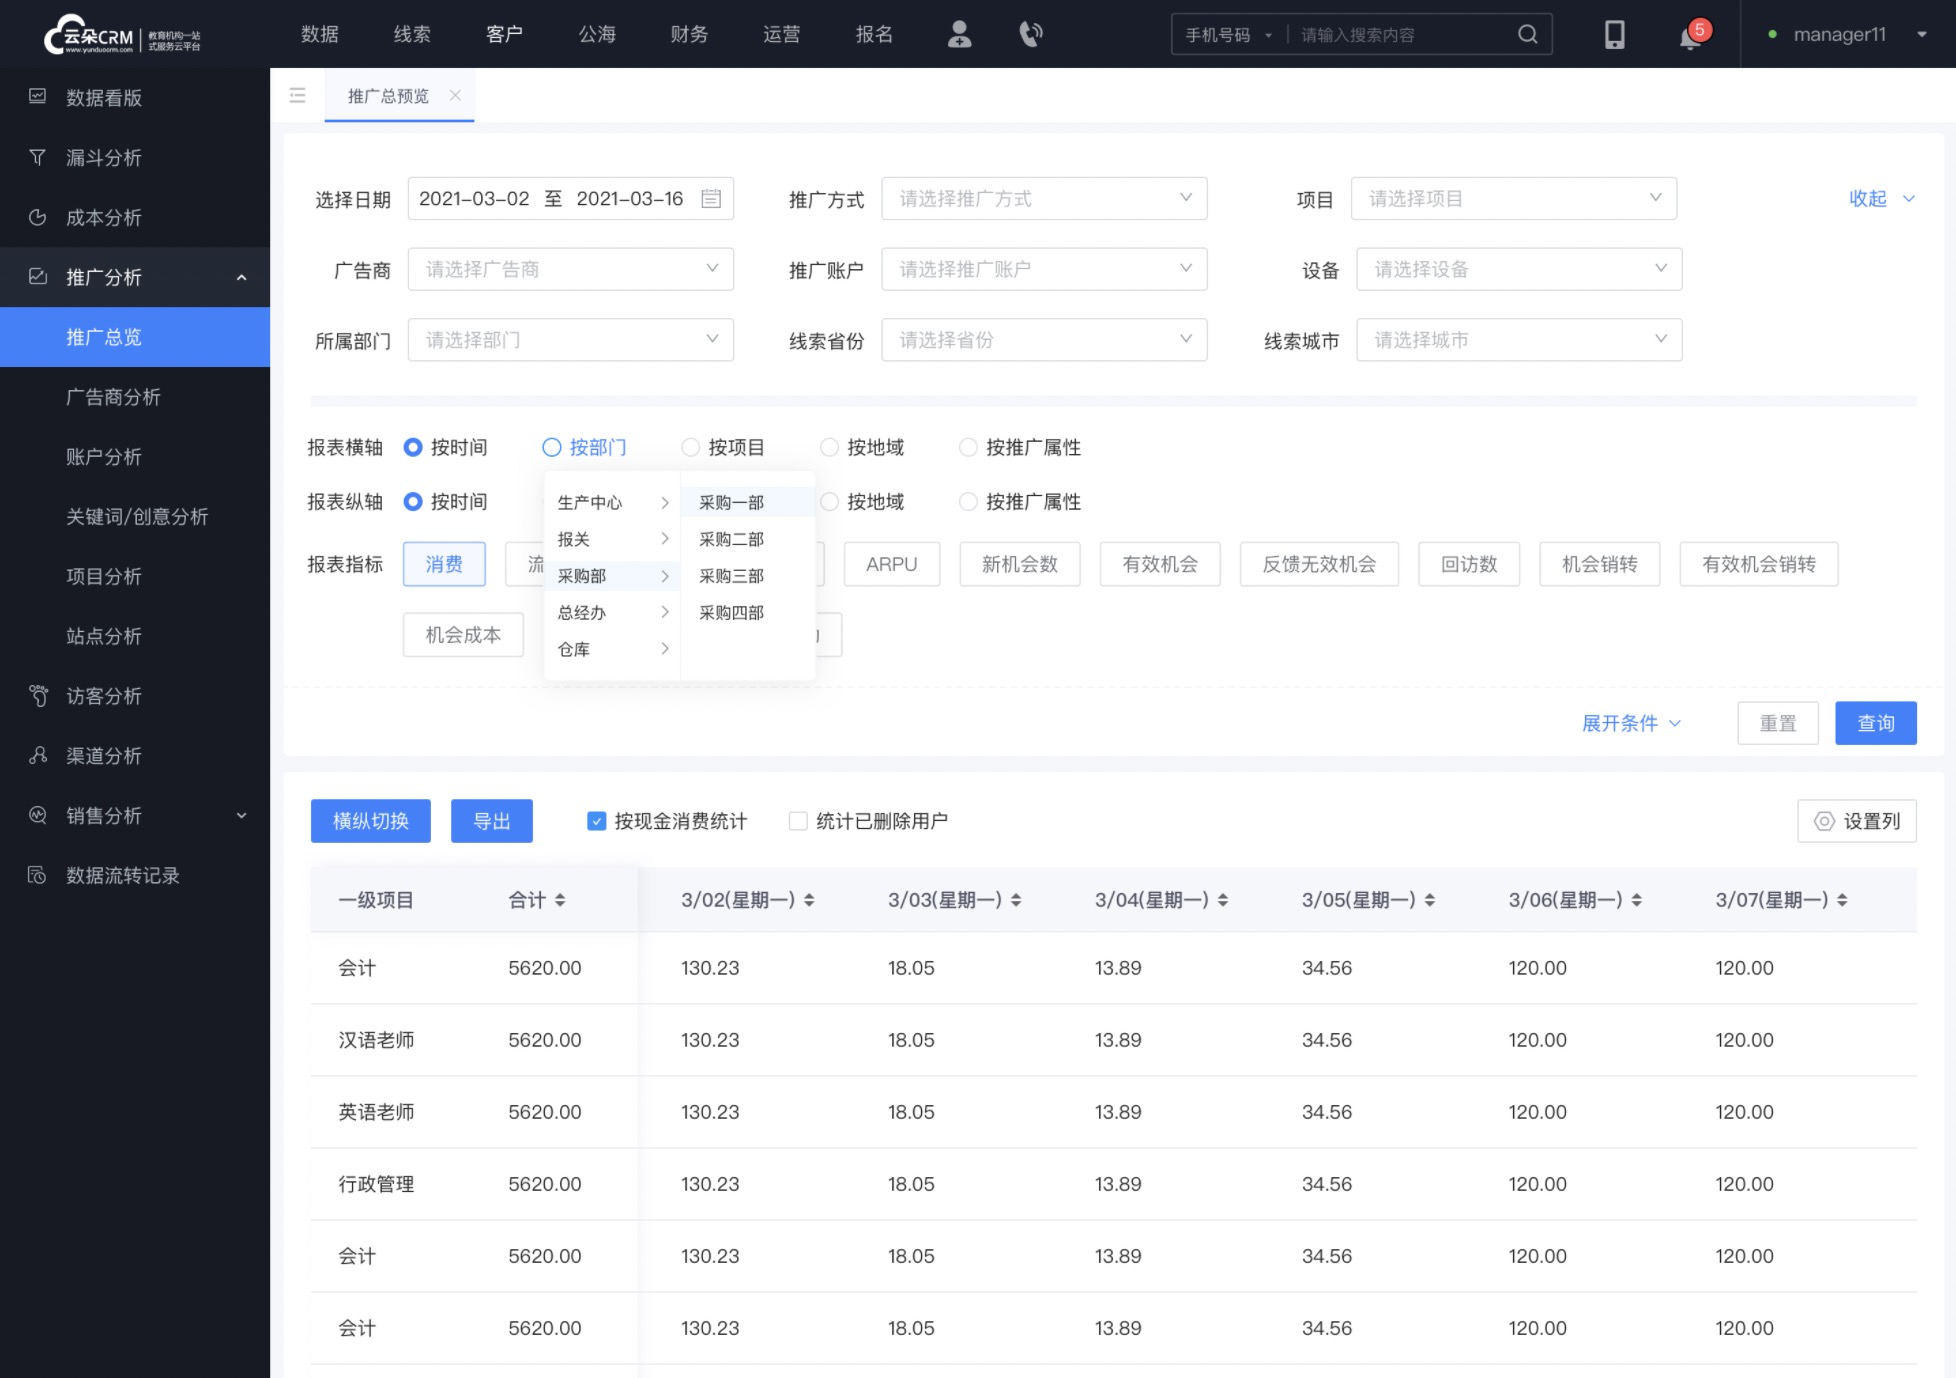Click the 成本分析 cost analysis icon
The height and width of the screenshot is (1378, 1956).
pyautogui.click(x=39, y=216)
